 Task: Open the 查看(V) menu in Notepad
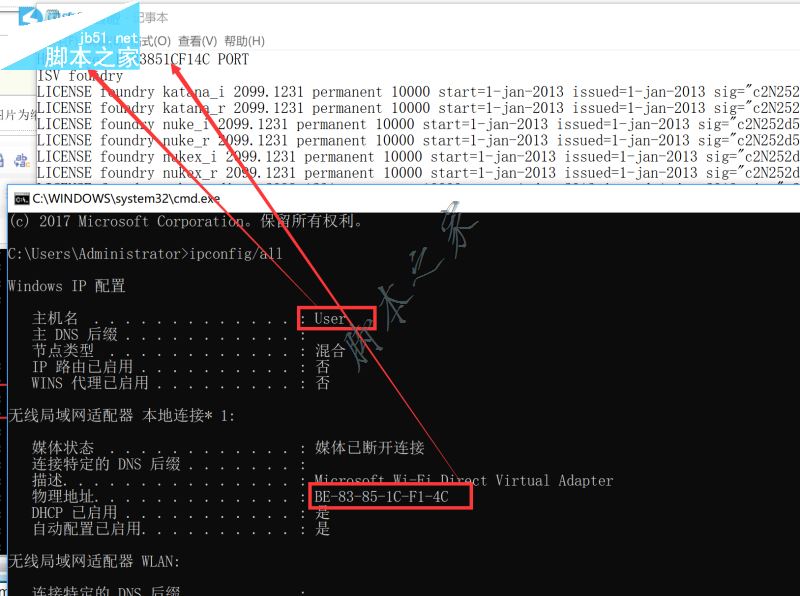click(x=197, y=41)
